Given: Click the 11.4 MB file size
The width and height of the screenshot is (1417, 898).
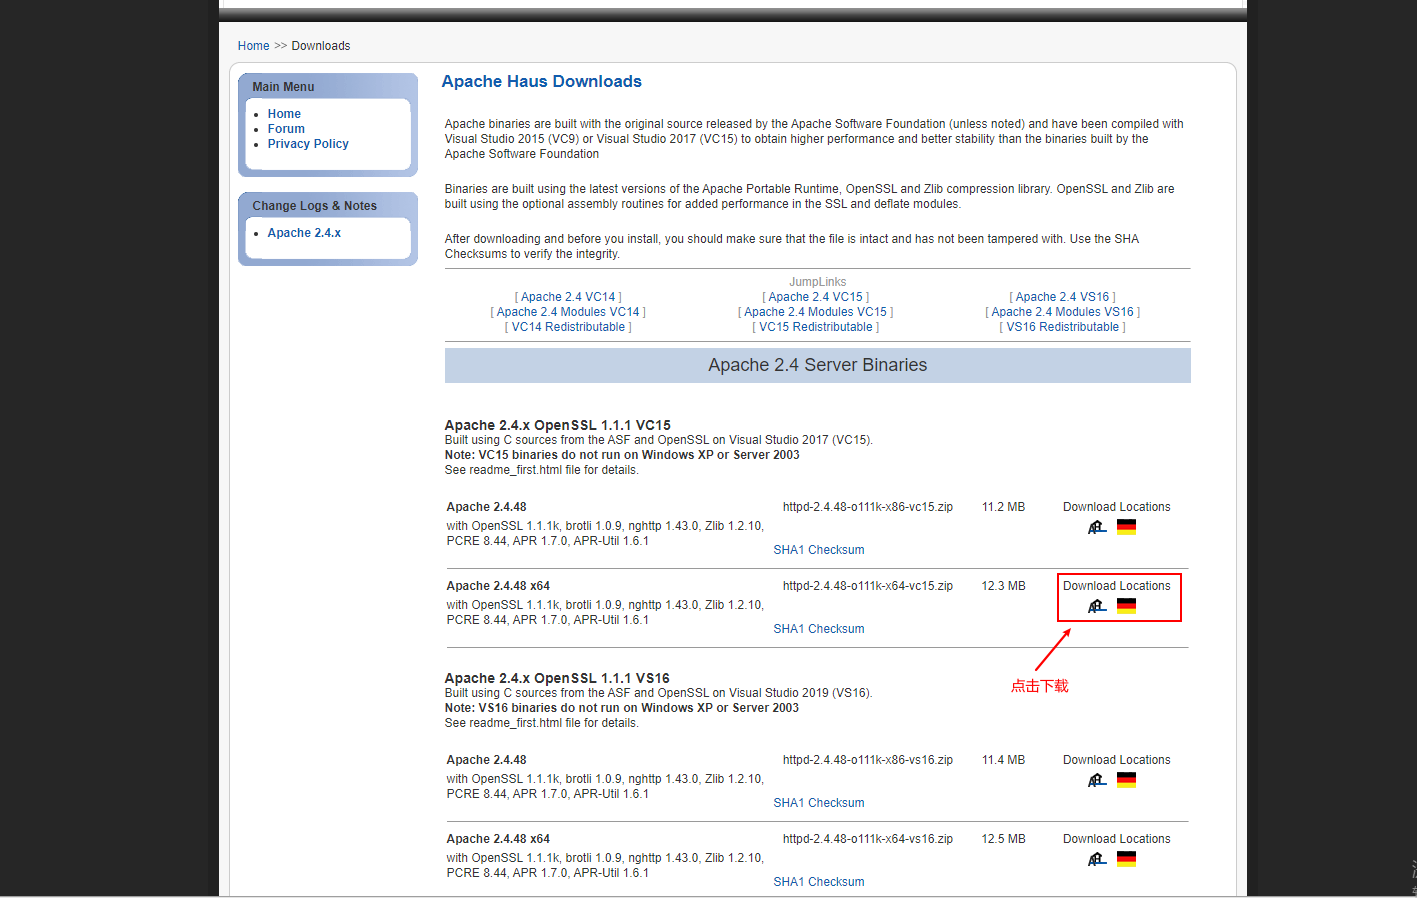Looking at the screenshot, I should [x=1004, y=760].
